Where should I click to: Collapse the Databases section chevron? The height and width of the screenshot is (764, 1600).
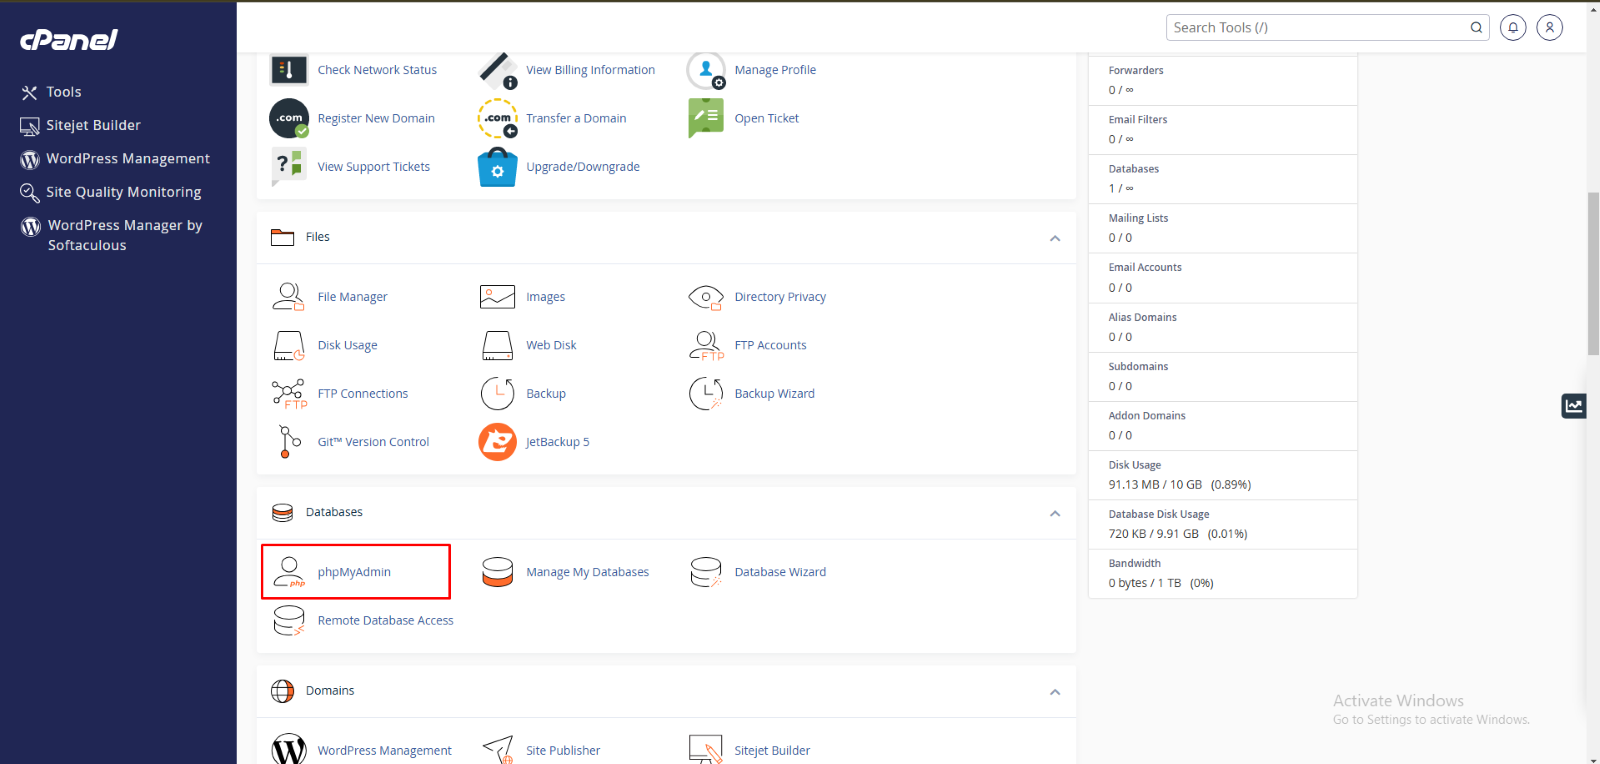[1054, 513]
